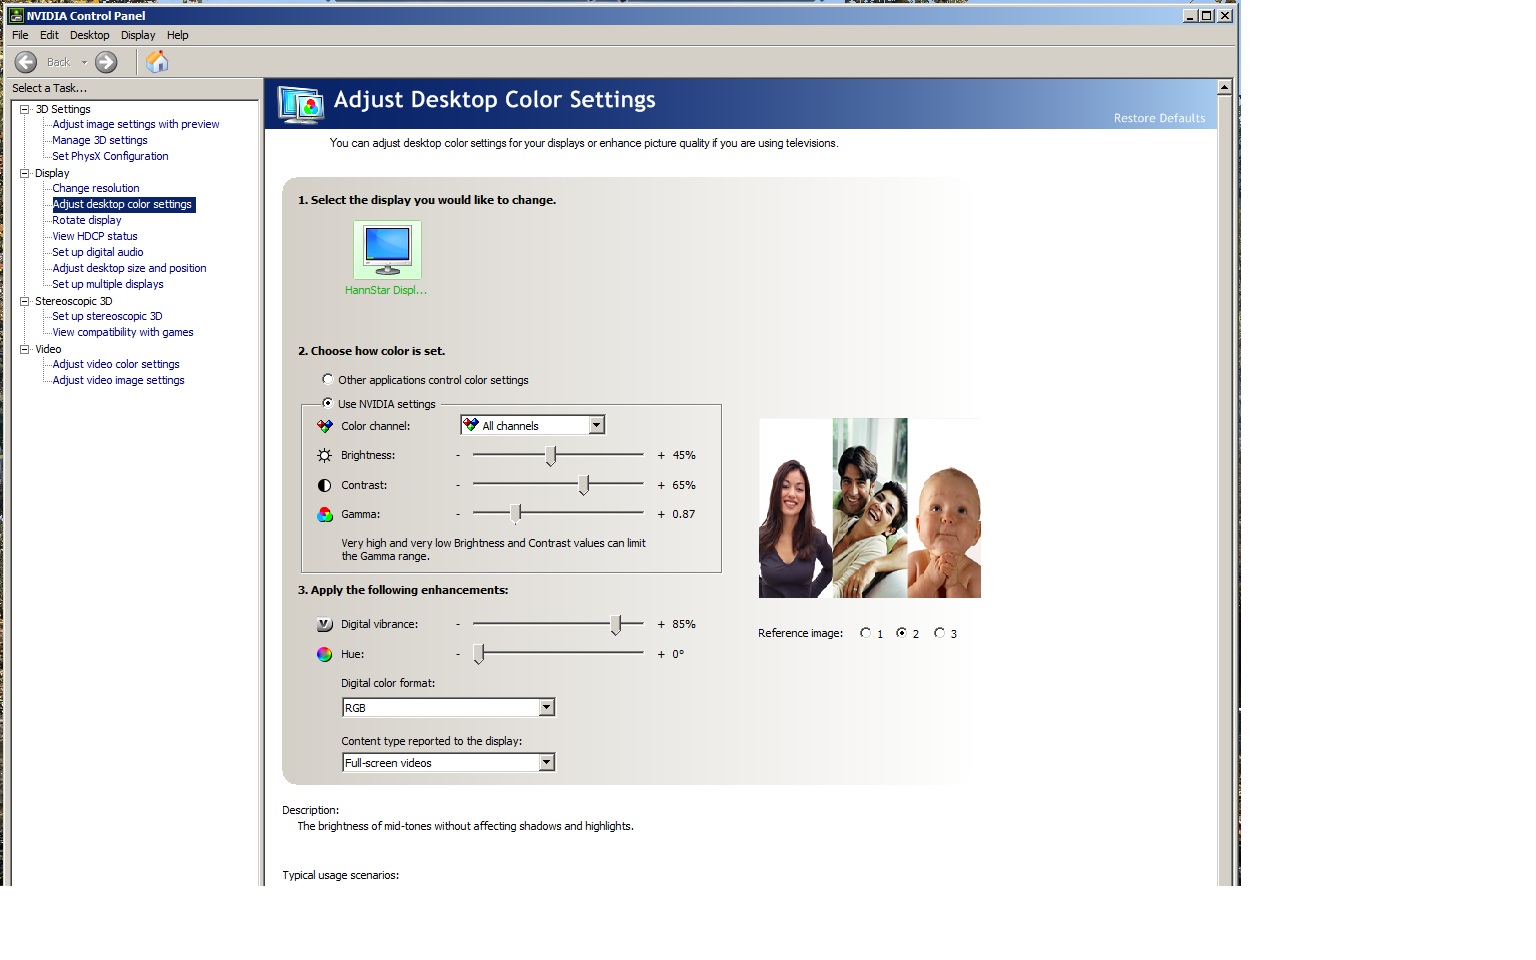This screenshot has width=1536, height=960.
Task: Select the Use NVIDIA settings radio button
Action: [x=327, y=403]
